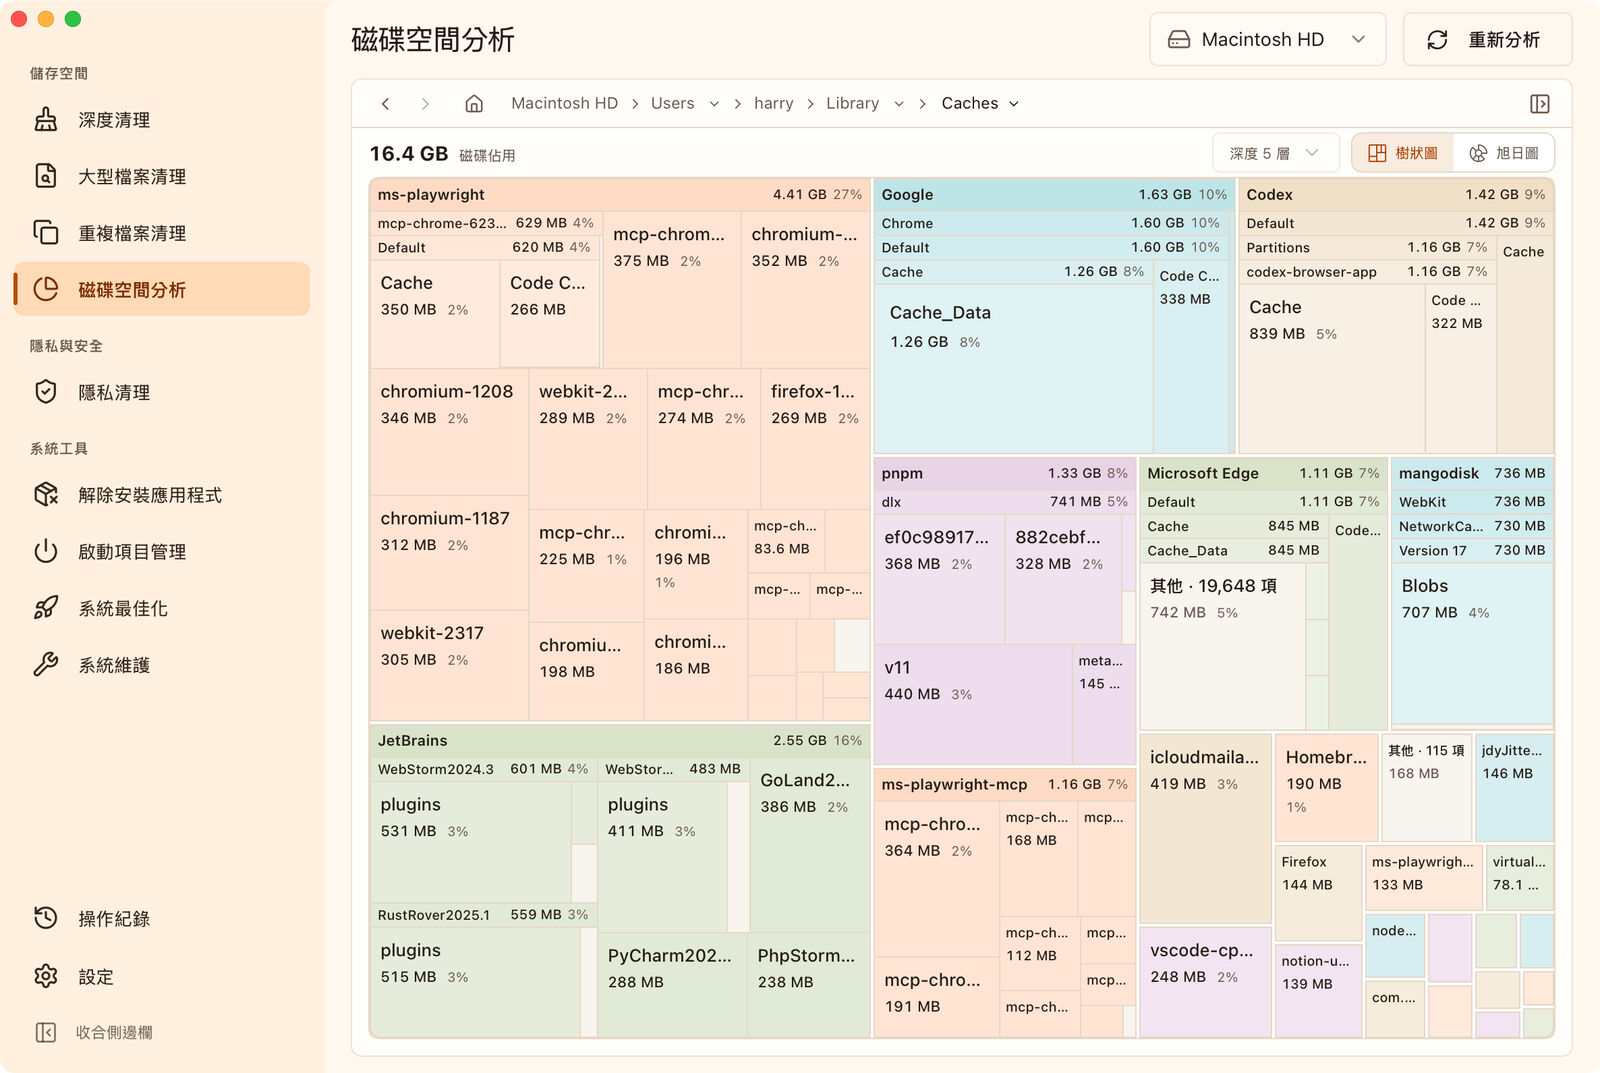
Task: Toggle the right side panel icon
Action: click(x=1540, y=104)
